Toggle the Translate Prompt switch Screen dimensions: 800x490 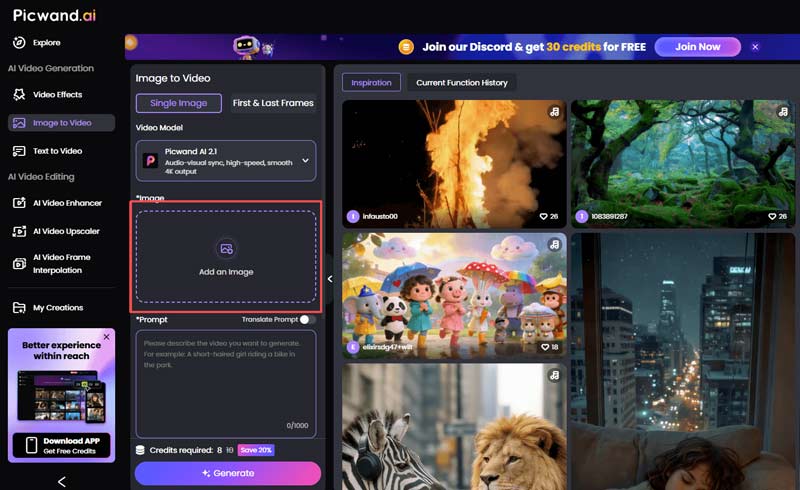tap(307, 320)
